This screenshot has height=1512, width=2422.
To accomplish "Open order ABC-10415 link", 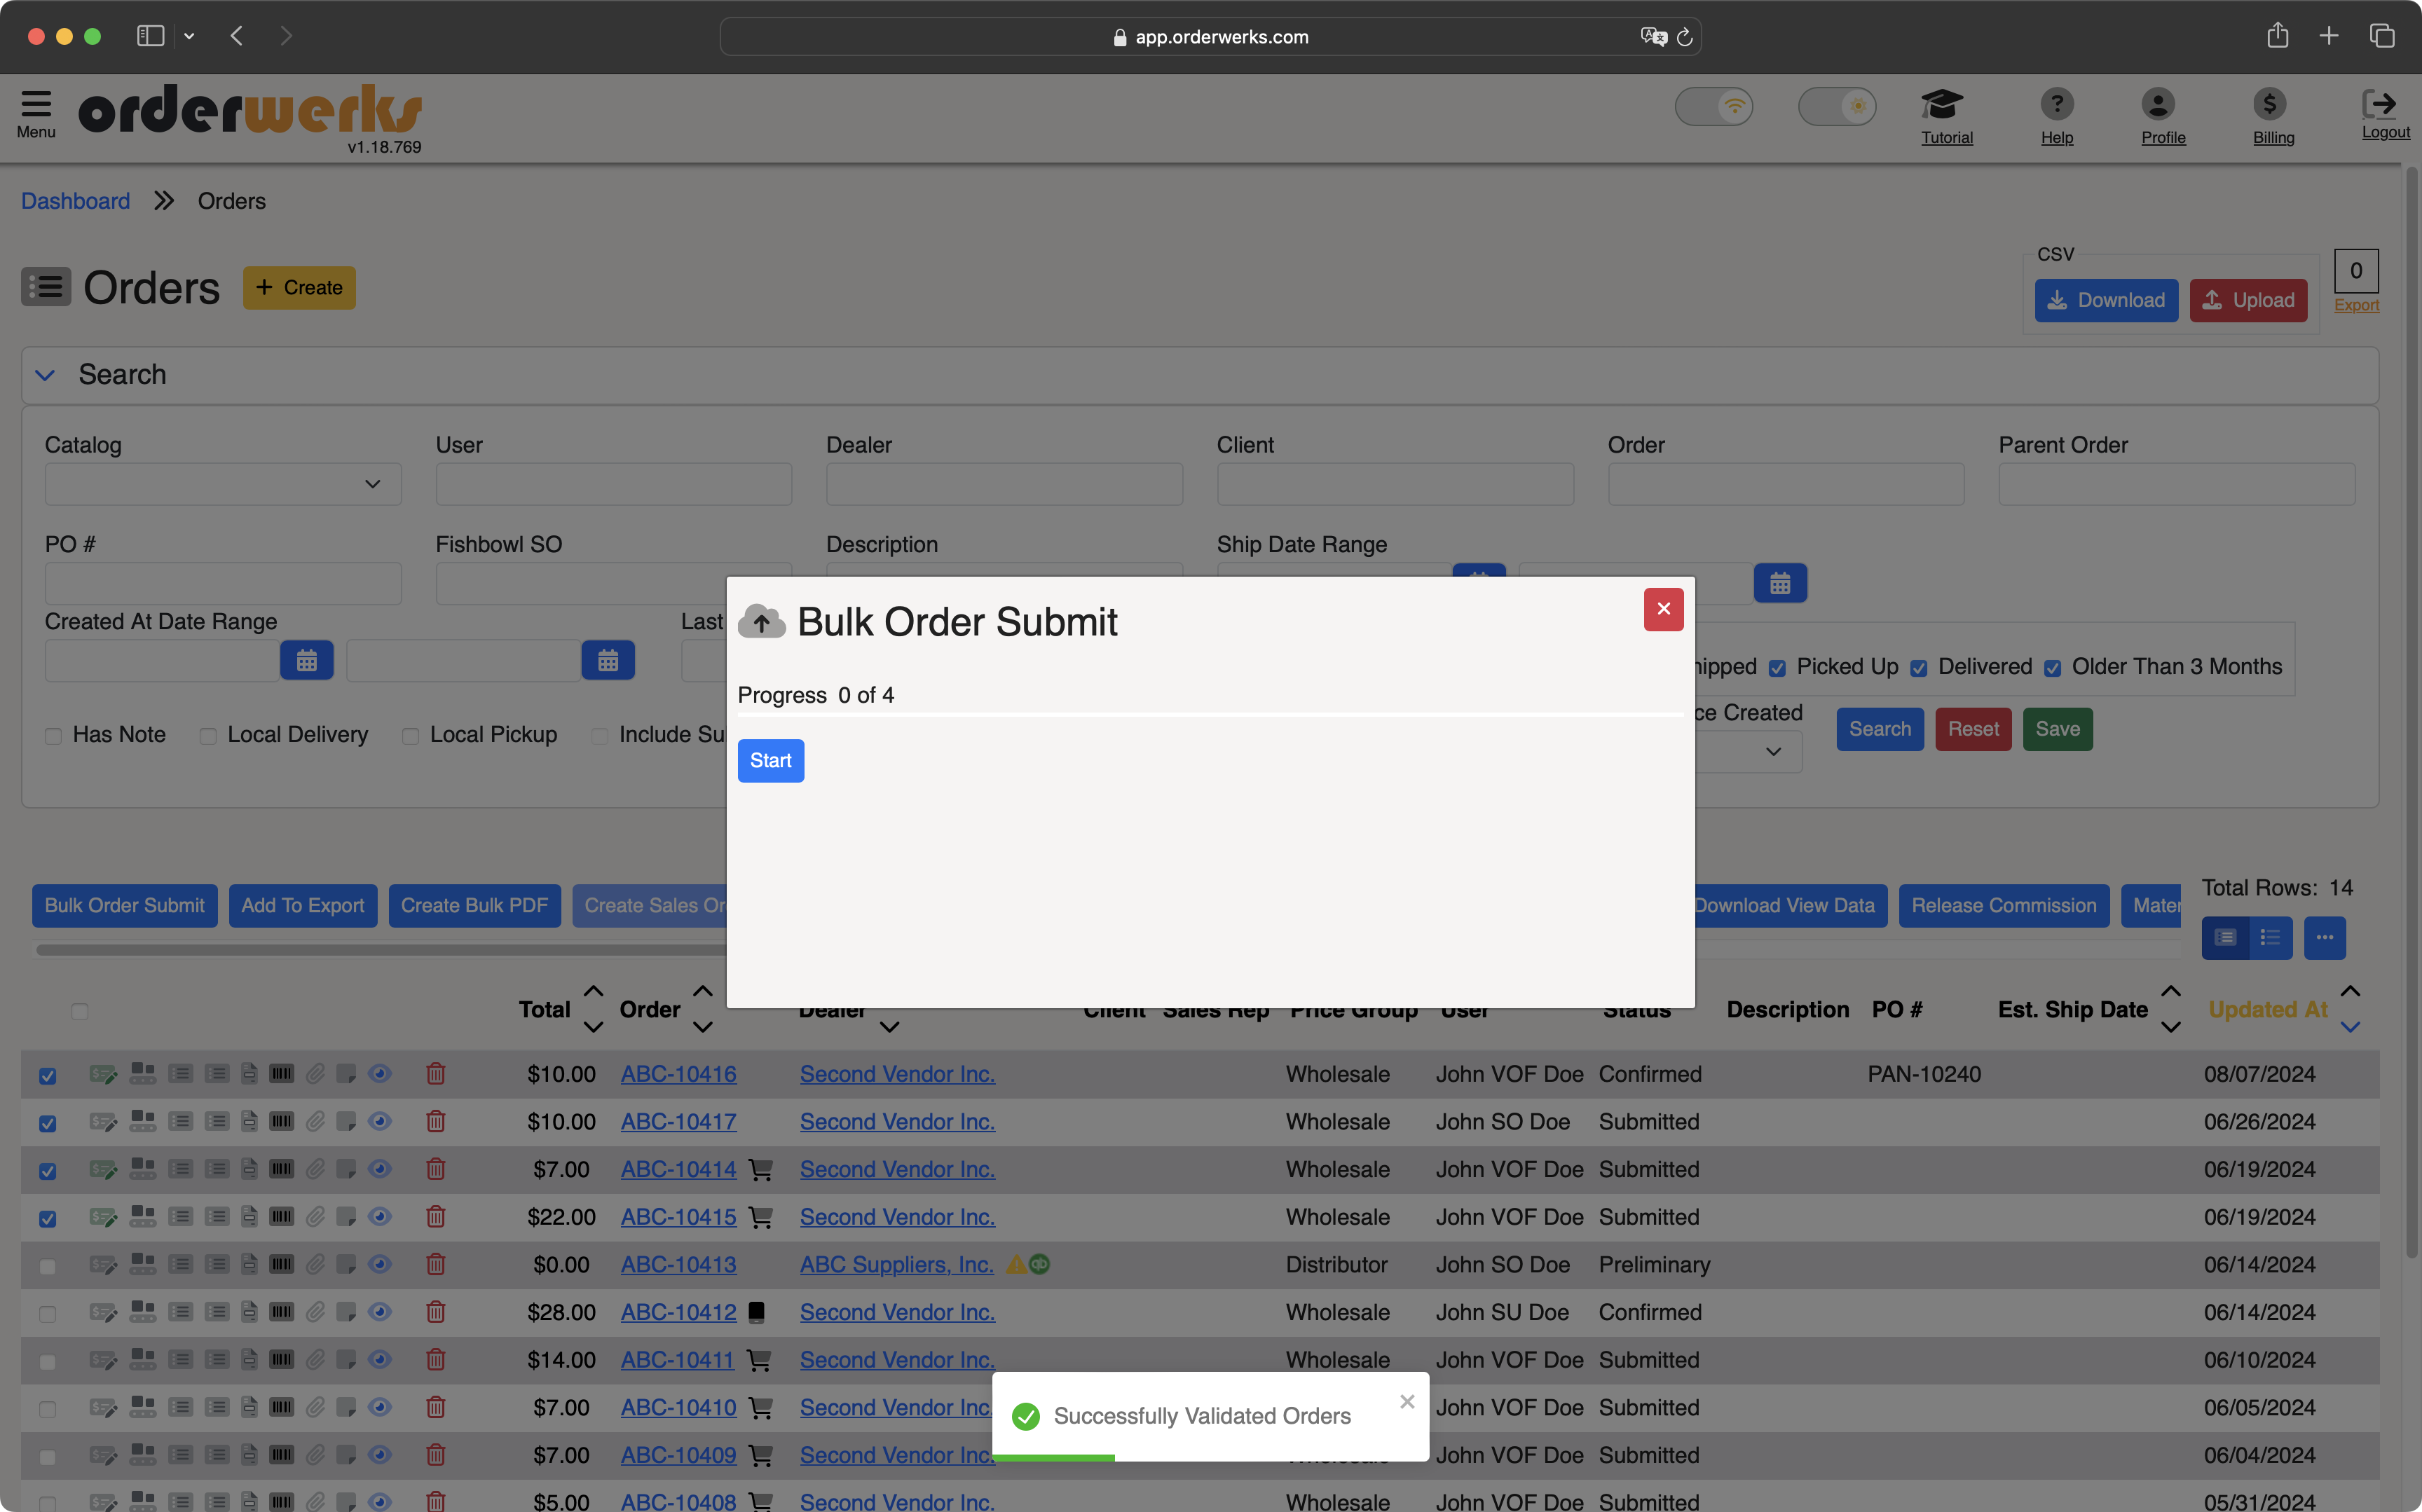I will [x=678, y=1217].
